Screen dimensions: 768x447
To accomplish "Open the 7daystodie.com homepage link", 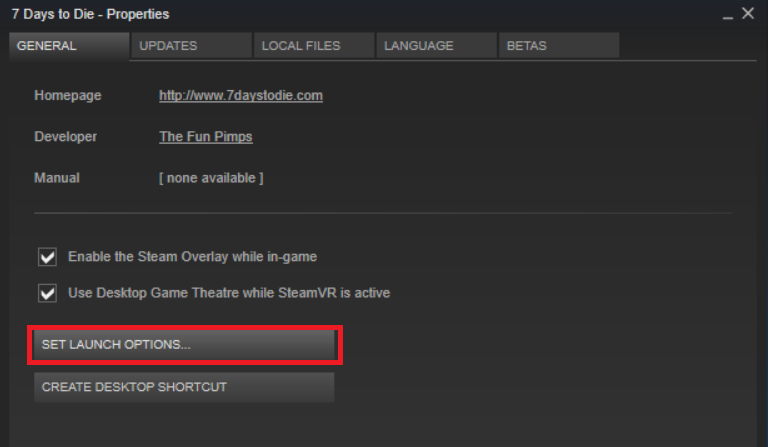I will (x=240, y=95).
